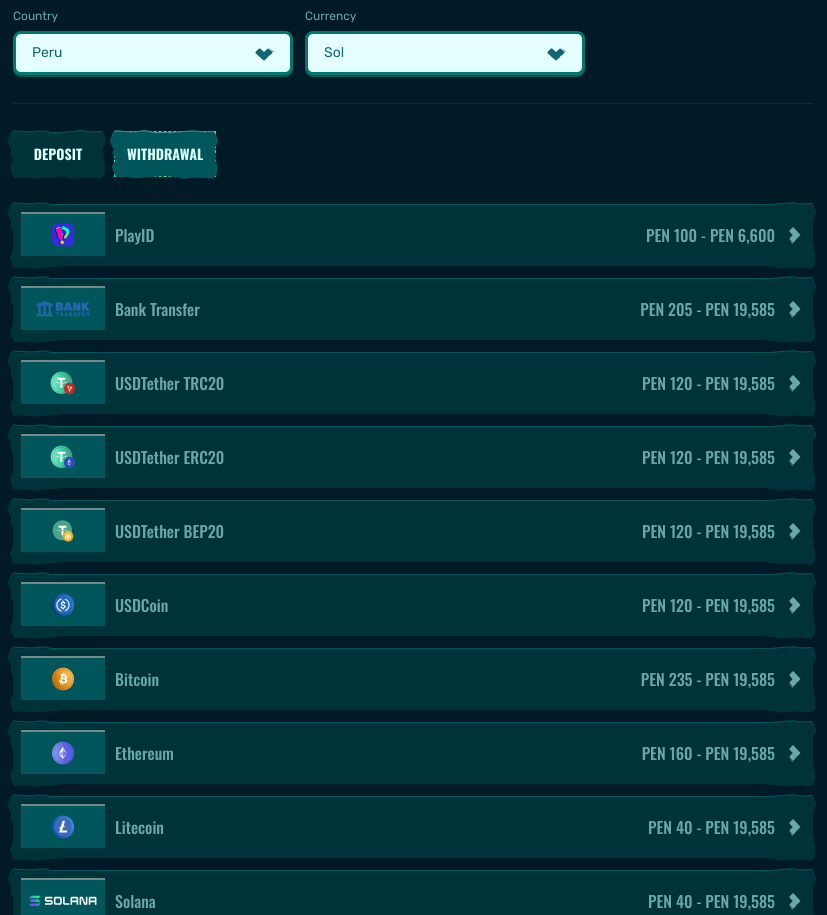Switch to the Withdrawal tab
The width and height of the screenshot is (827, 915).
164,155
